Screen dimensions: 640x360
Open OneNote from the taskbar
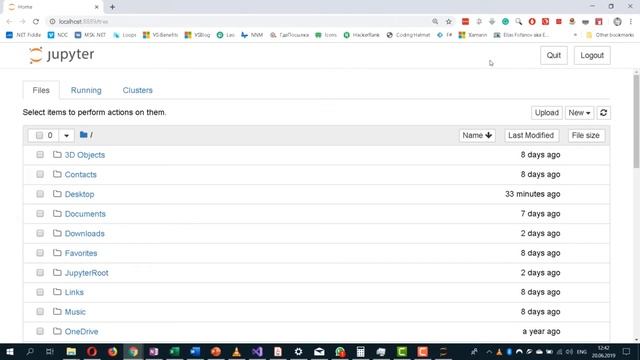pyautogui.click(x=154, y=351)
